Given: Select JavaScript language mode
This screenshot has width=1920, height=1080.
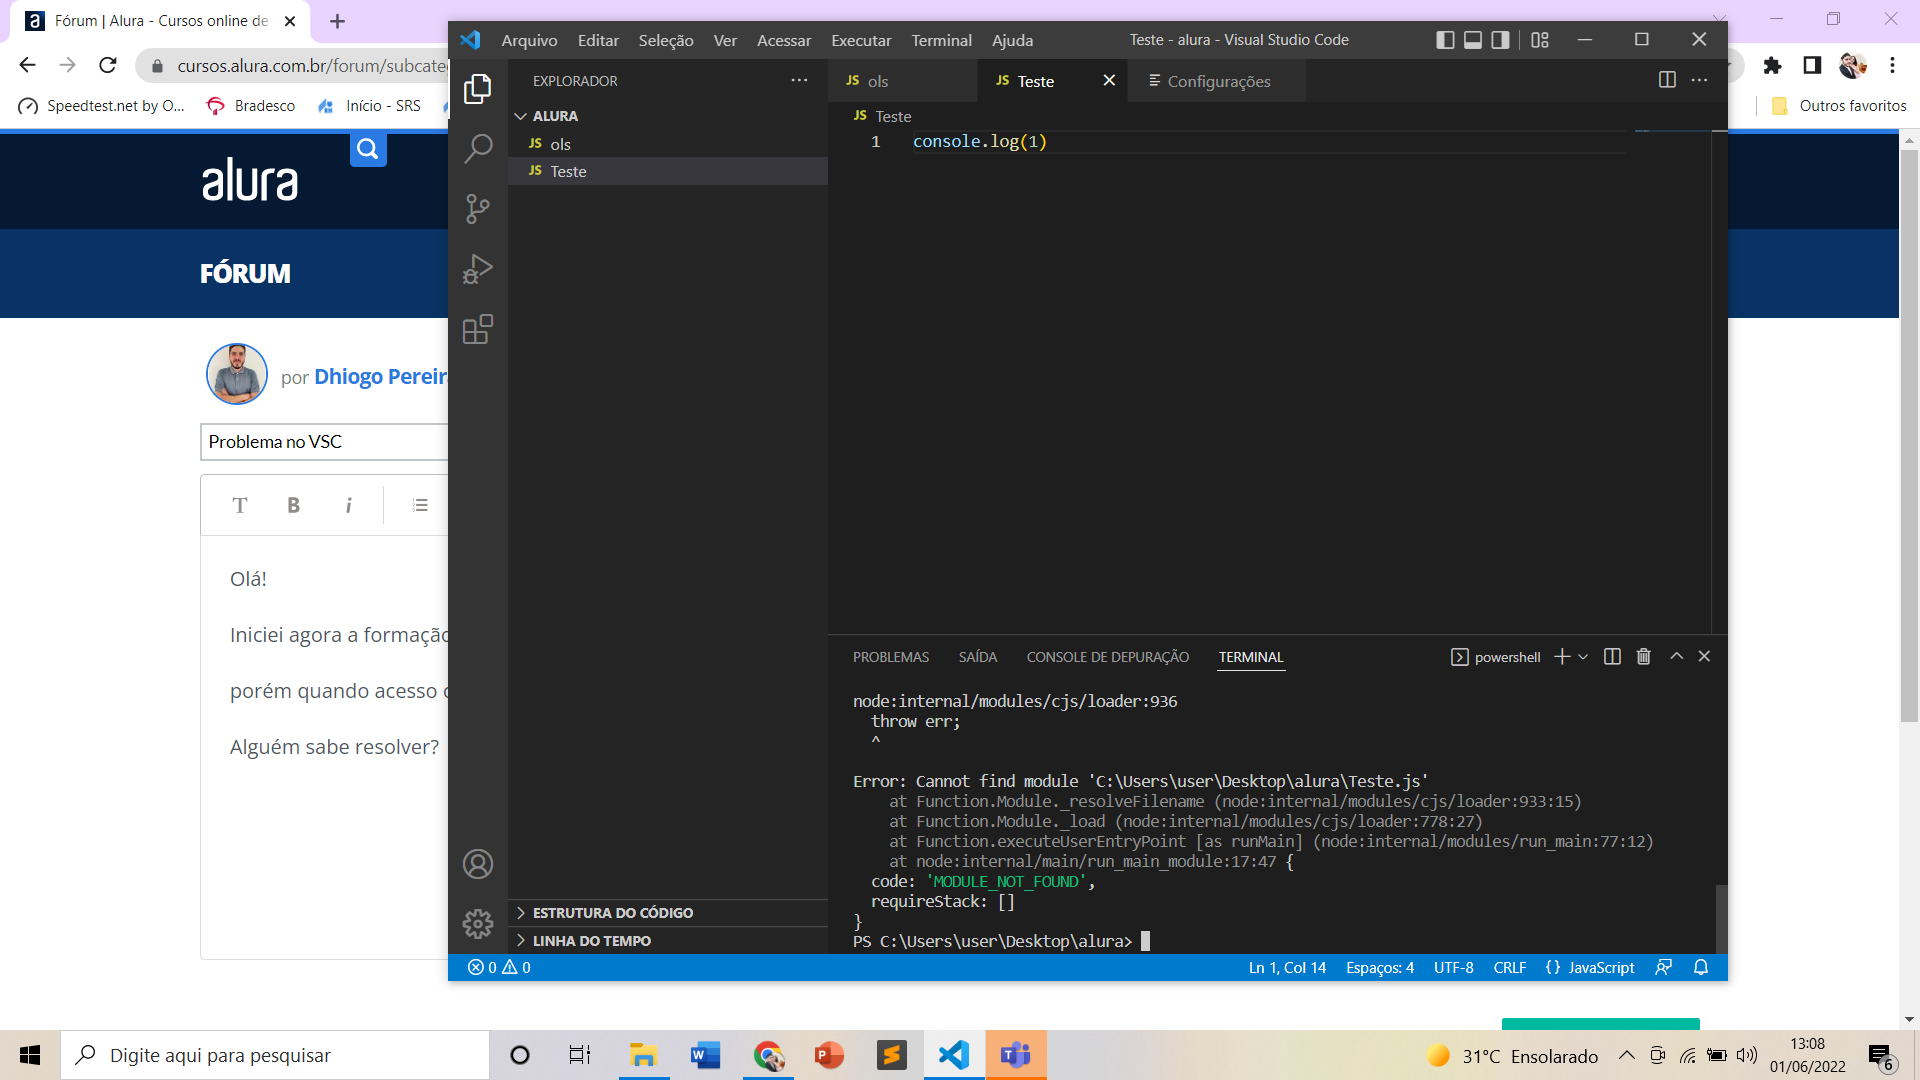Looking at the screenshot, I should coord(1590,967).
